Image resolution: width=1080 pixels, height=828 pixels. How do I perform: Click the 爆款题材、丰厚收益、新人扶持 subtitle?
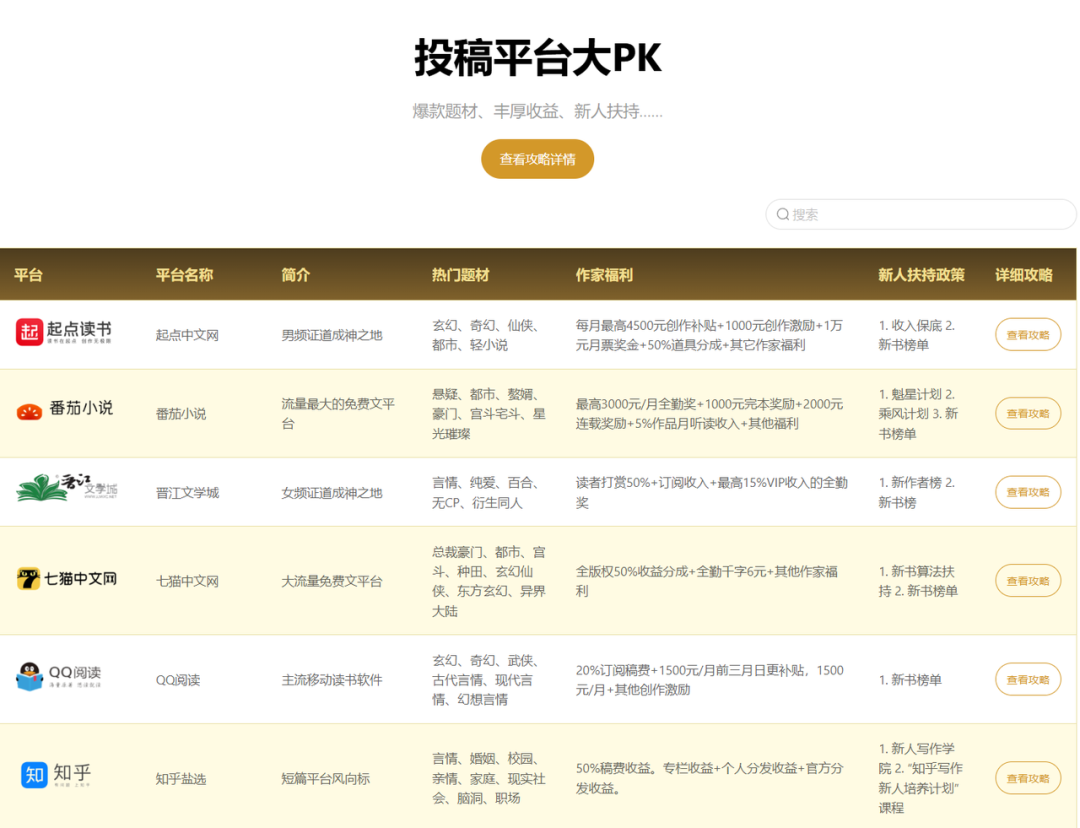pos(537,111)
